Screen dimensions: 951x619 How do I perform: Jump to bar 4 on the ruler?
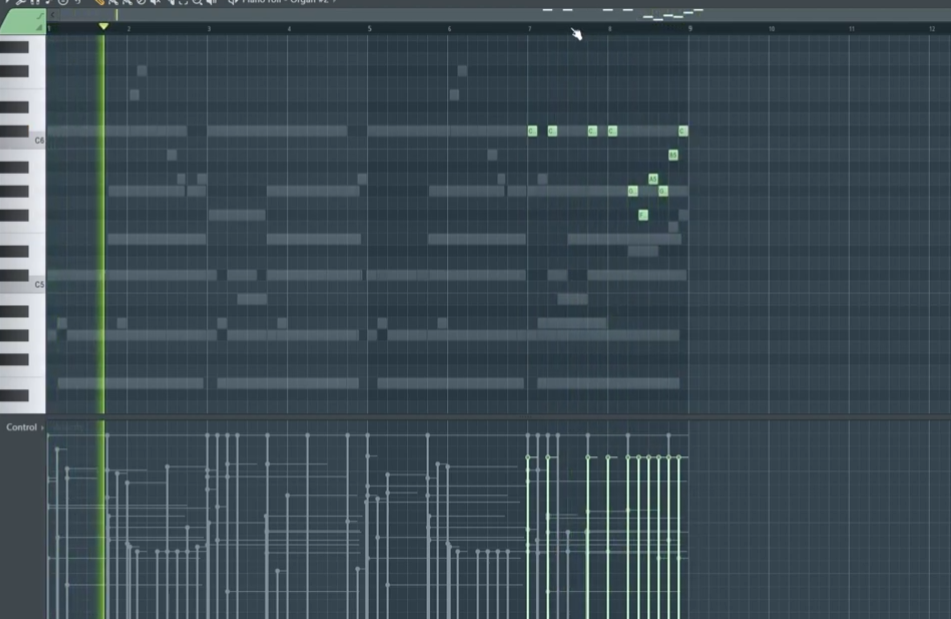tap(289, 28)
